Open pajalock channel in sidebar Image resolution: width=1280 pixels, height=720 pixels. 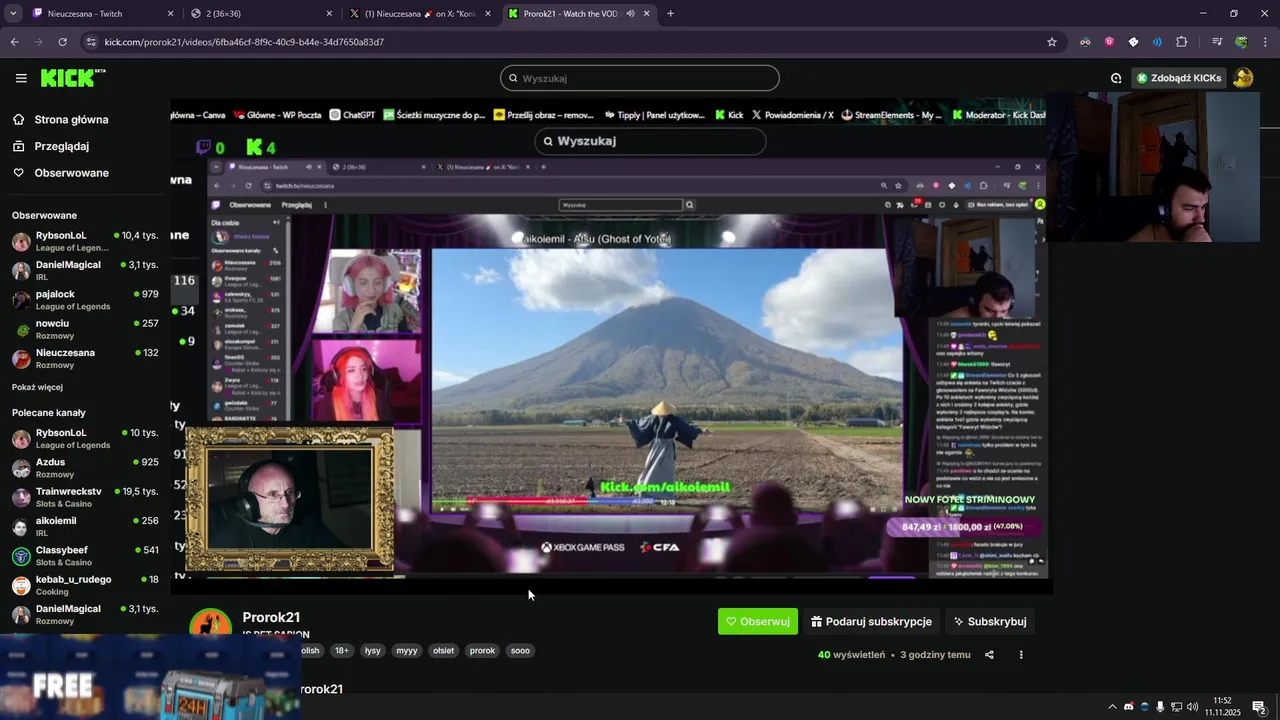point(85,300)
